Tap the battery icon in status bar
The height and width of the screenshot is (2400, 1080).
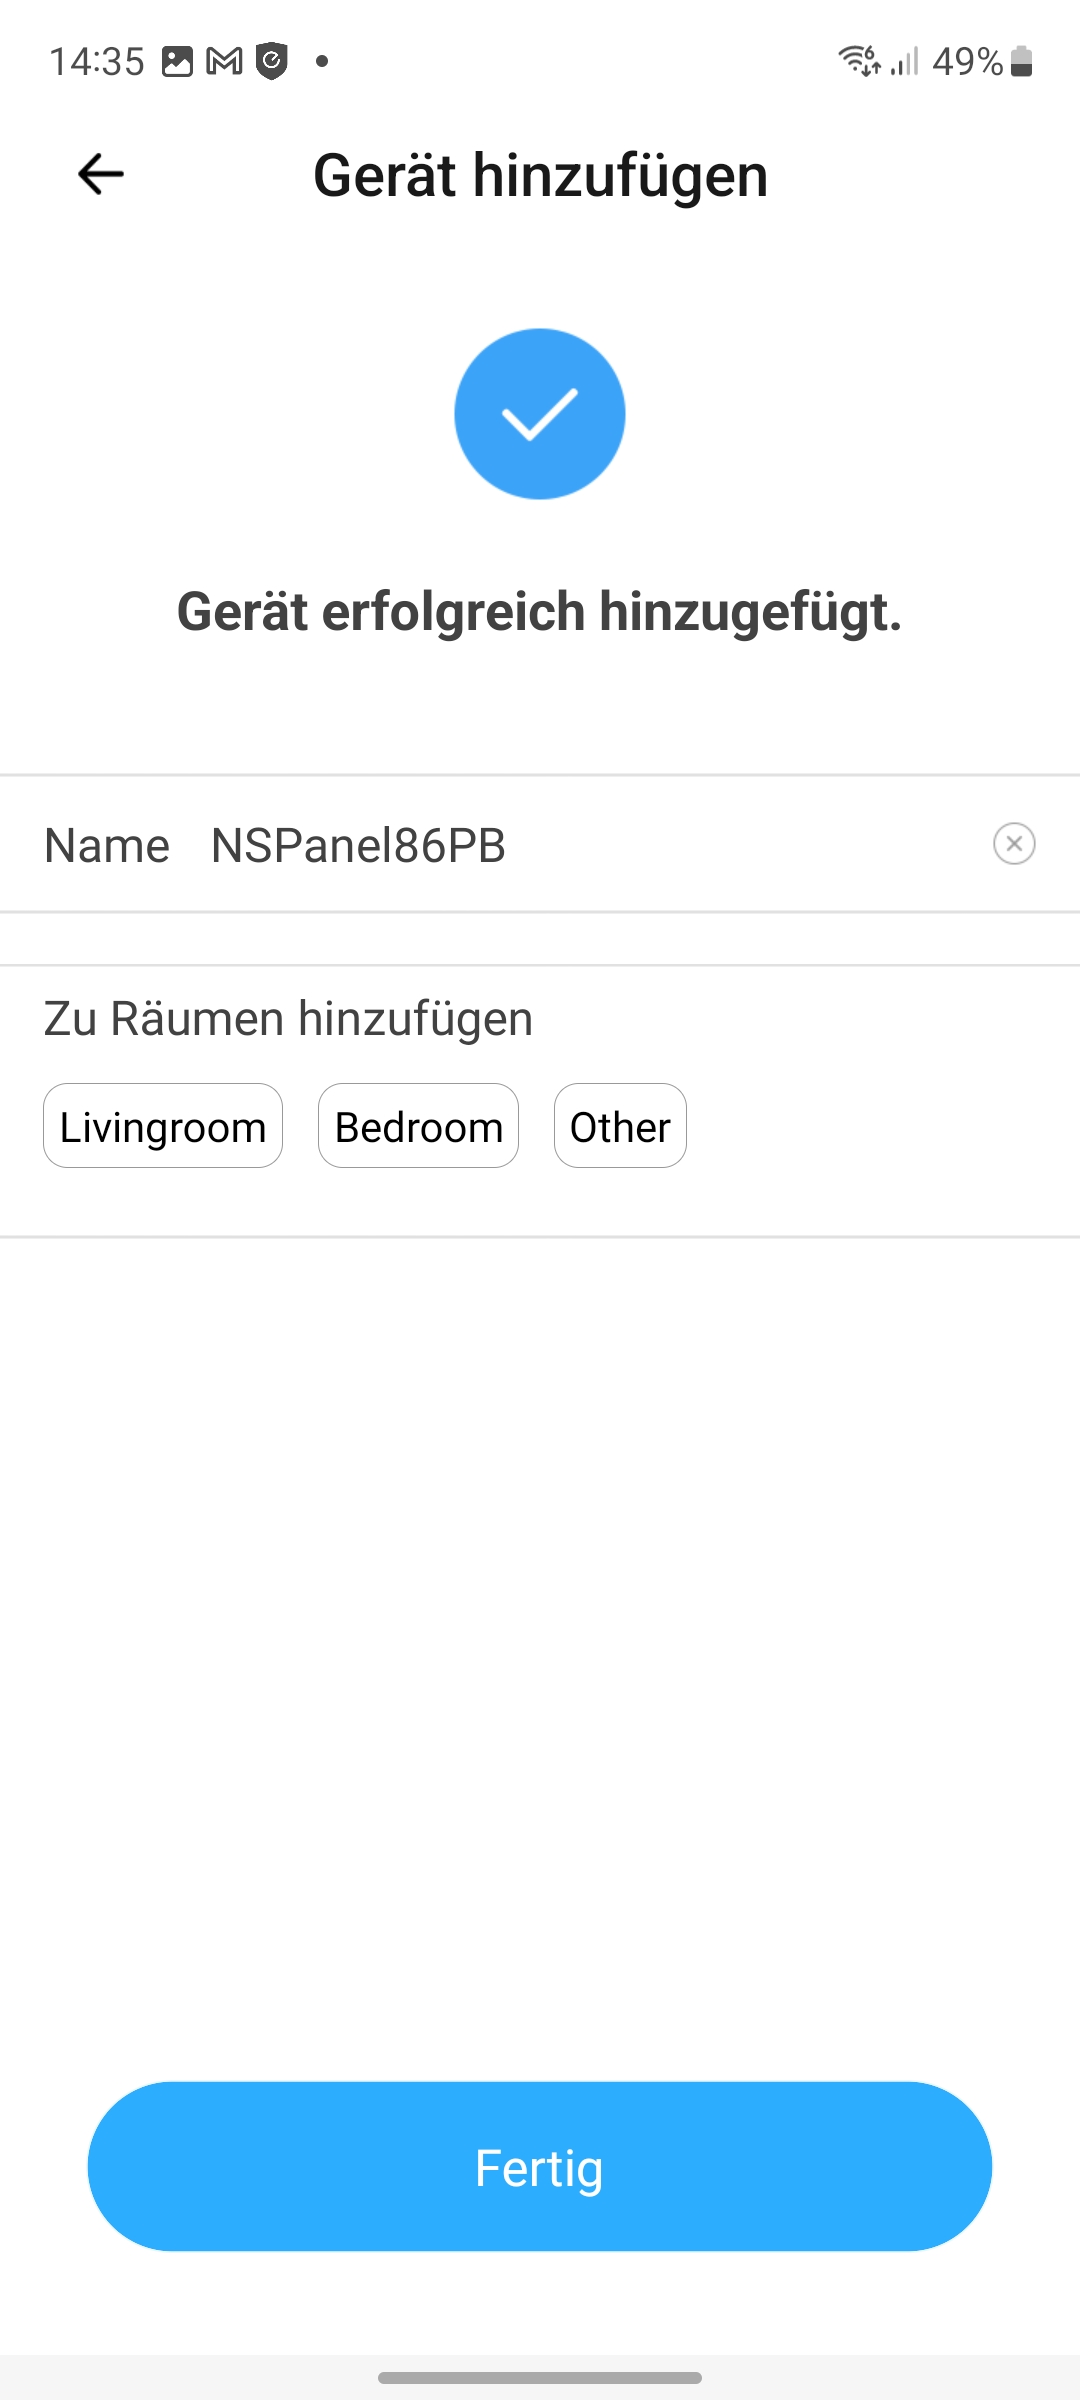click(x=1021, y=62)
